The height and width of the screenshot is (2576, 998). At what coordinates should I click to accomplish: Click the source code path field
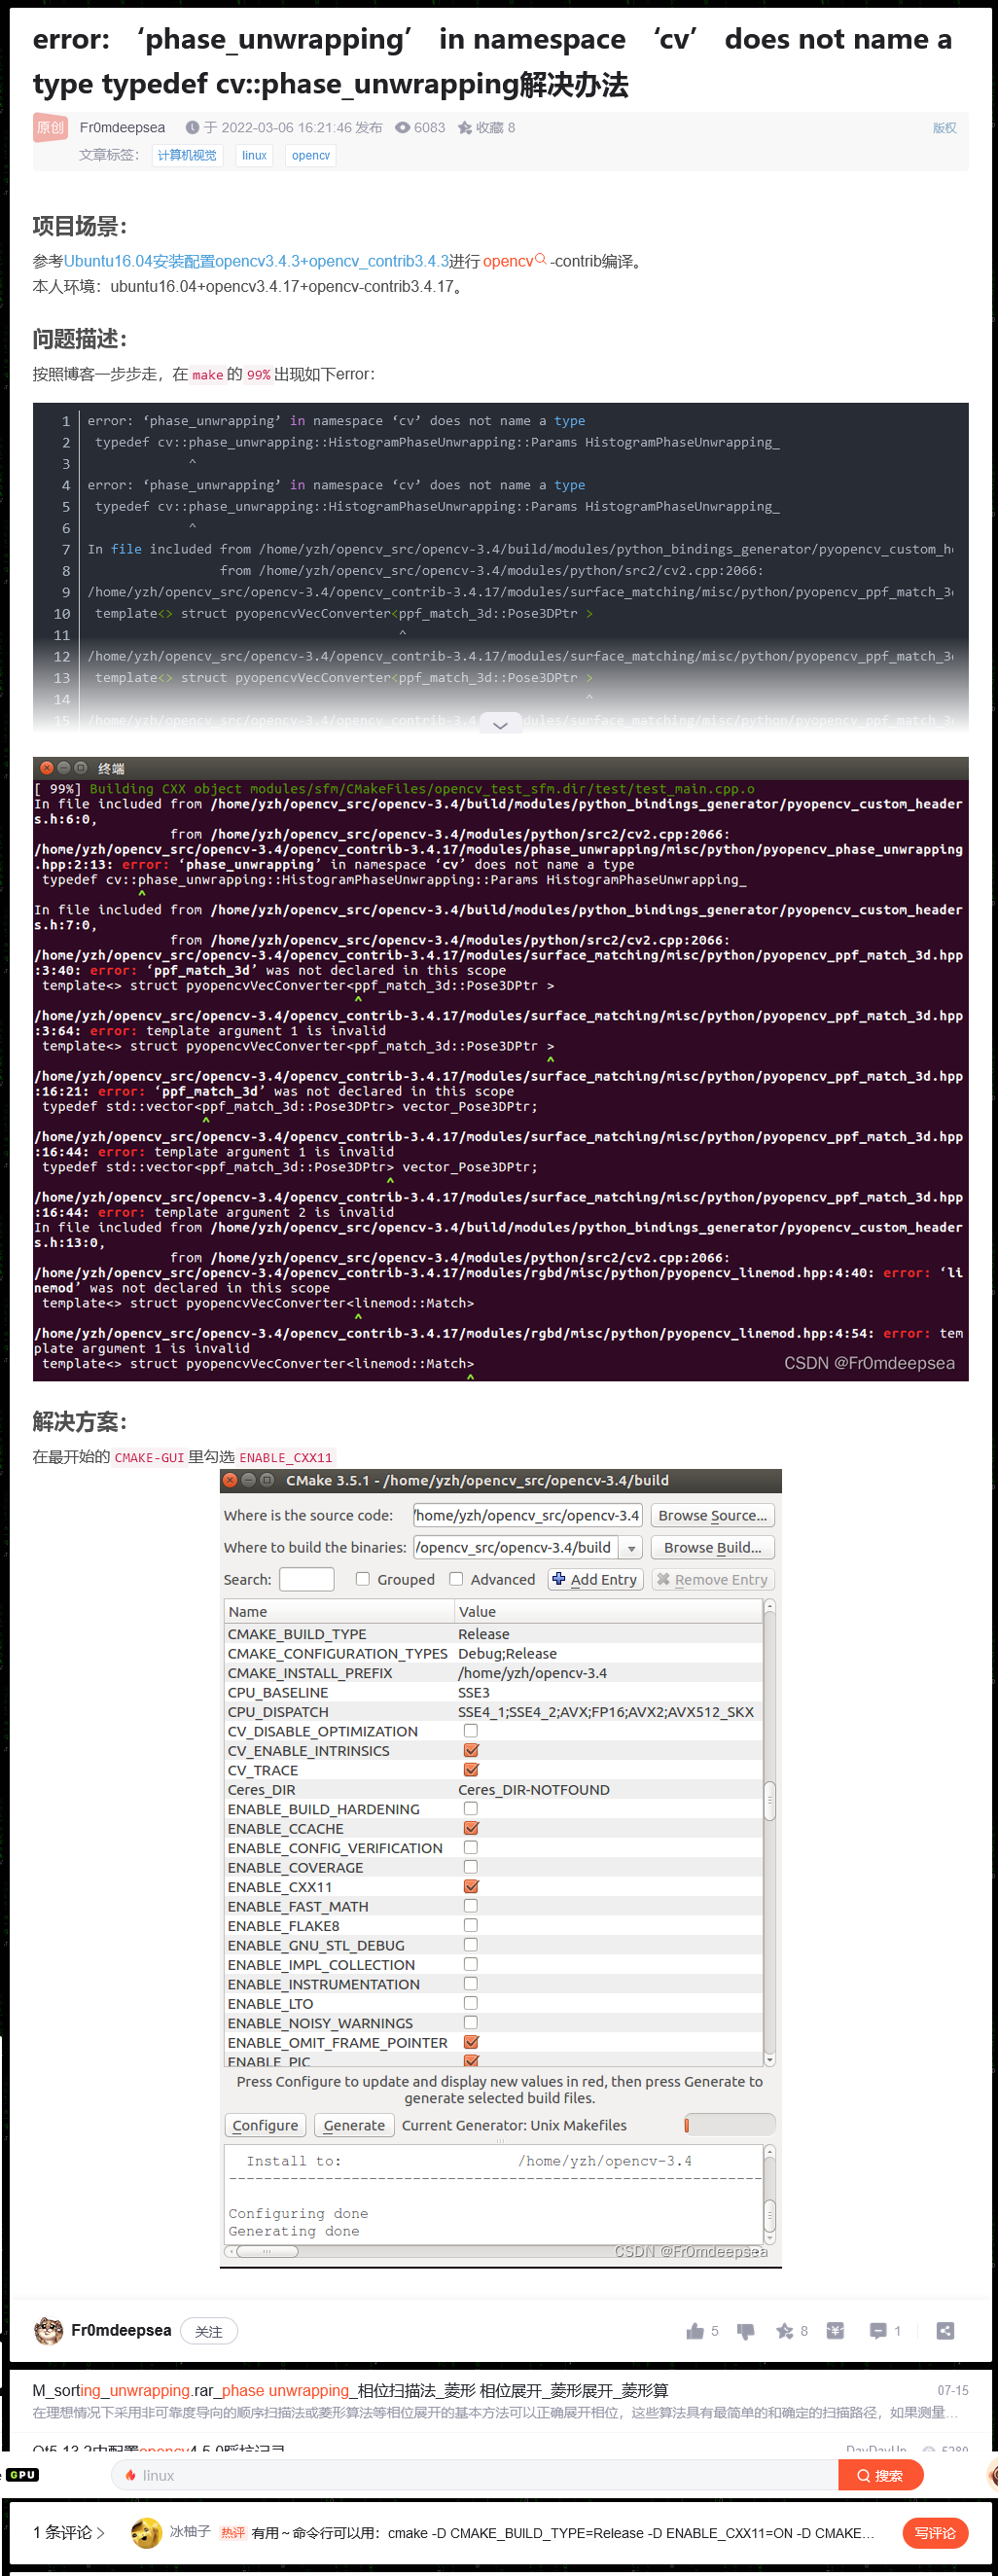coord(527,1516)
